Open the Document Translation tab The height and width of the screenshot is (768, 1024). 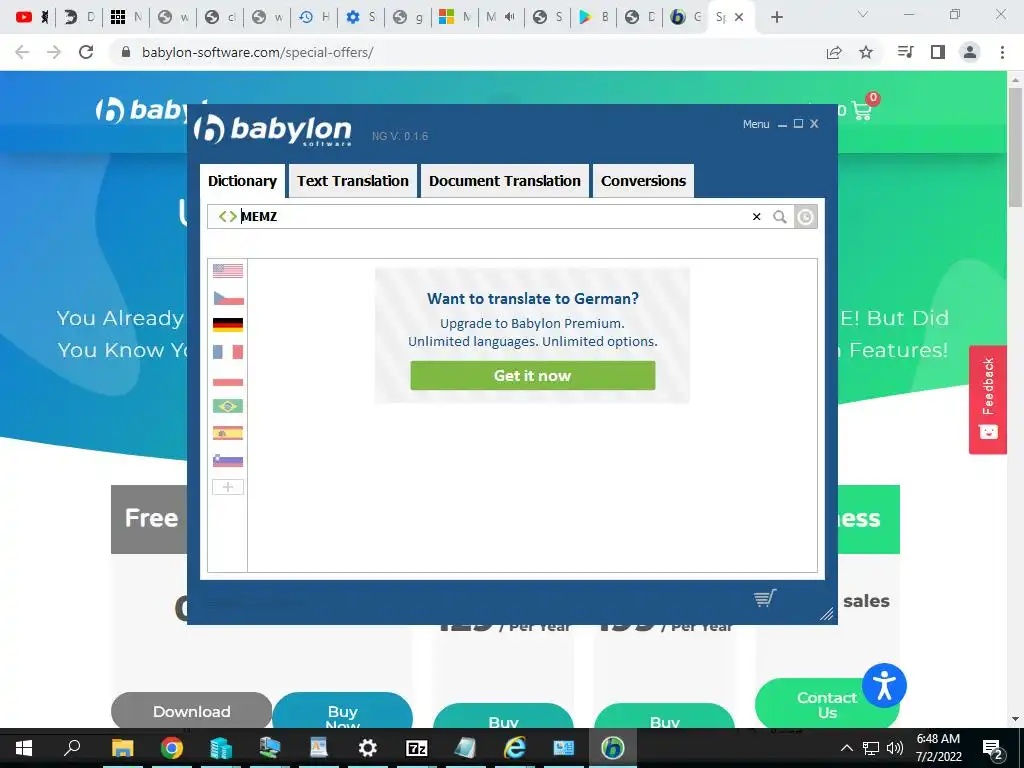[505, 181]
